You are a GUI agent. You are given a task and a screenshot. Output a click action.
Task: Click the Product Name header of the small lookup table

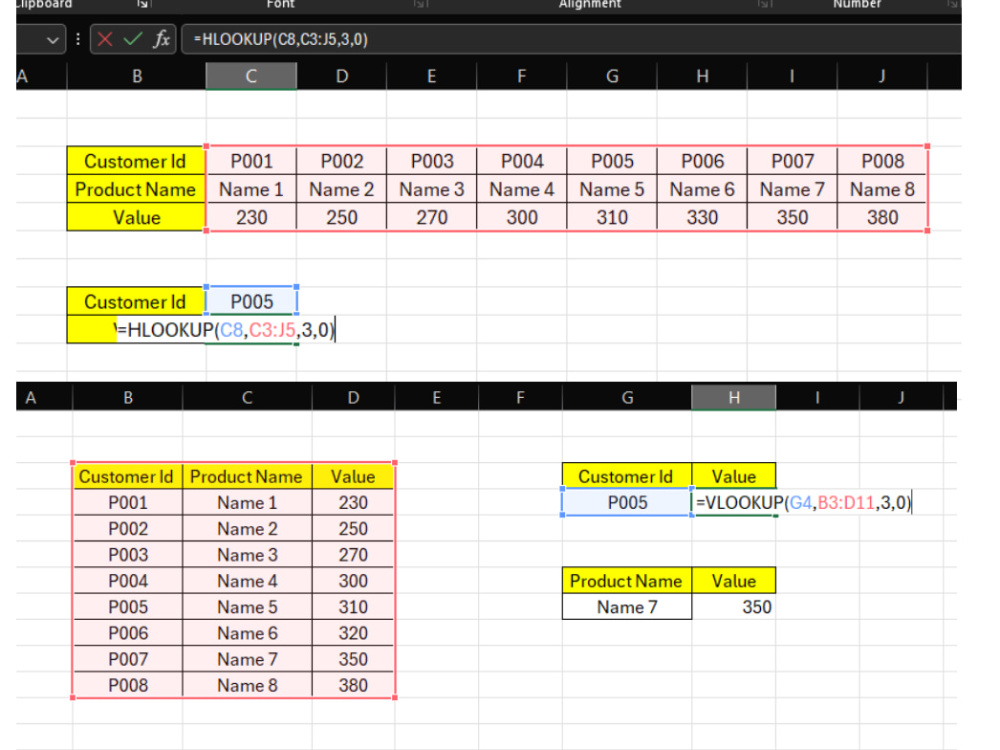(x=626, y=581)
